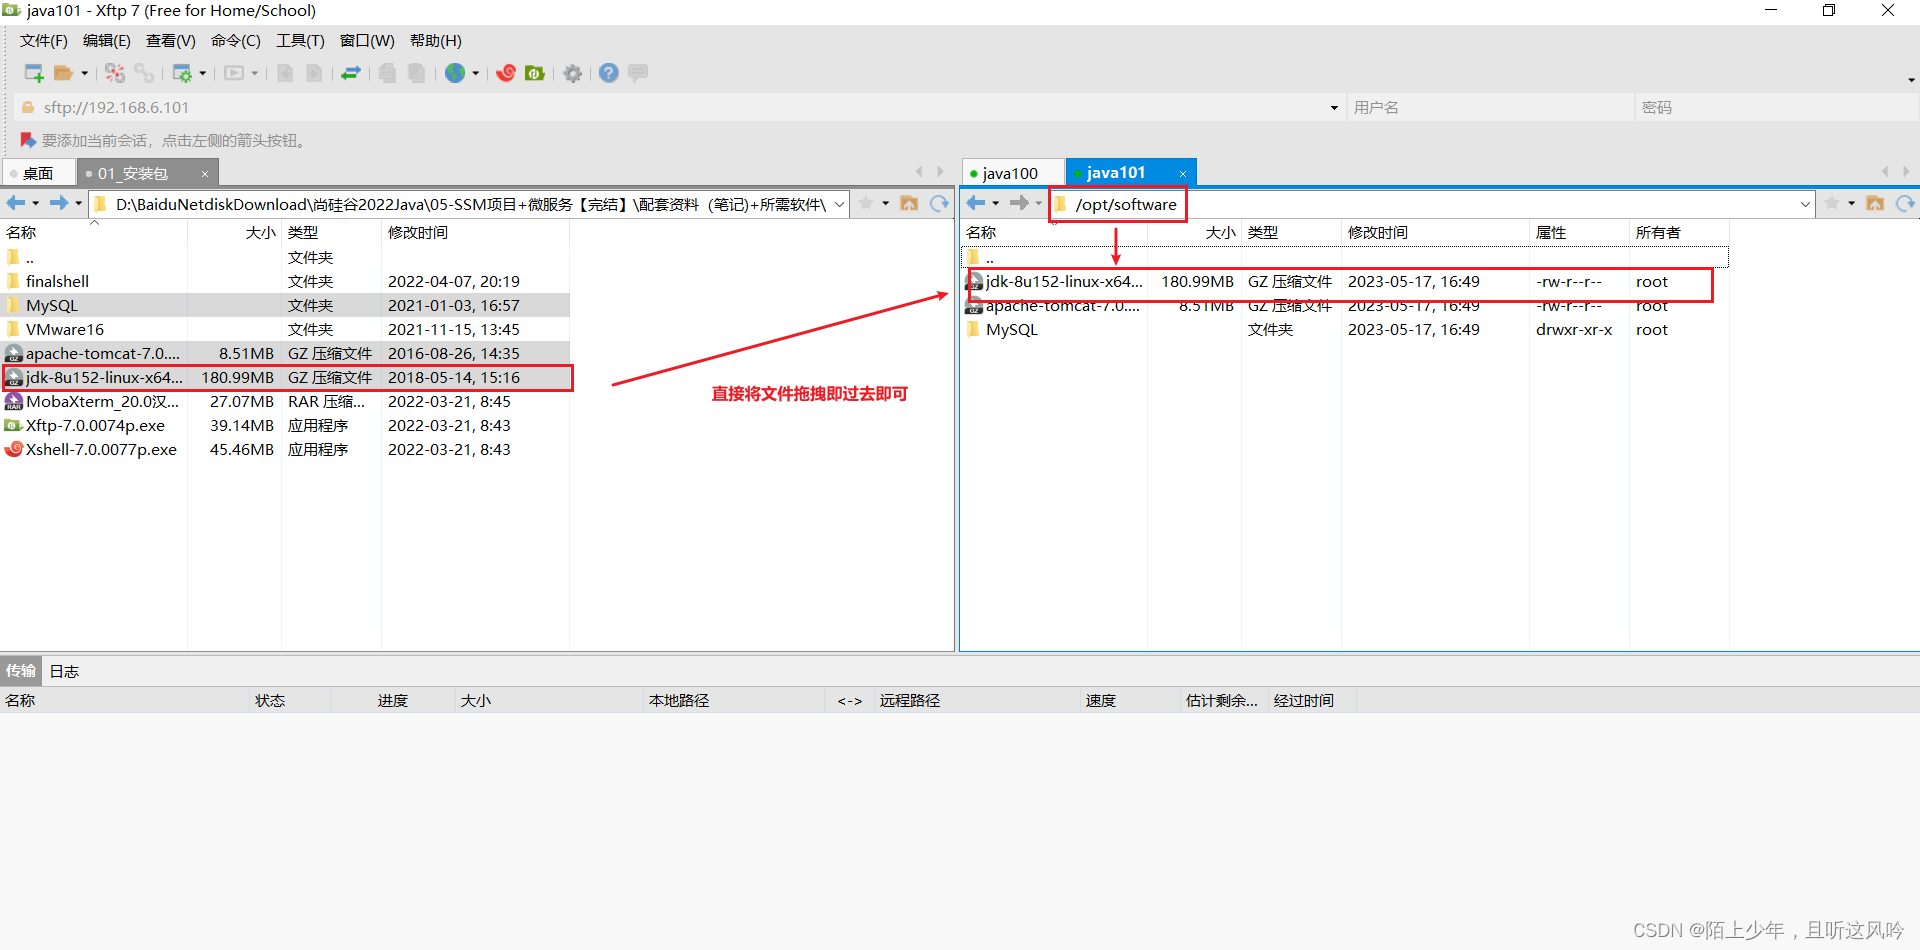
Task: Select Xftp-7.0.0074p.exe file
Action: point(285,425)
